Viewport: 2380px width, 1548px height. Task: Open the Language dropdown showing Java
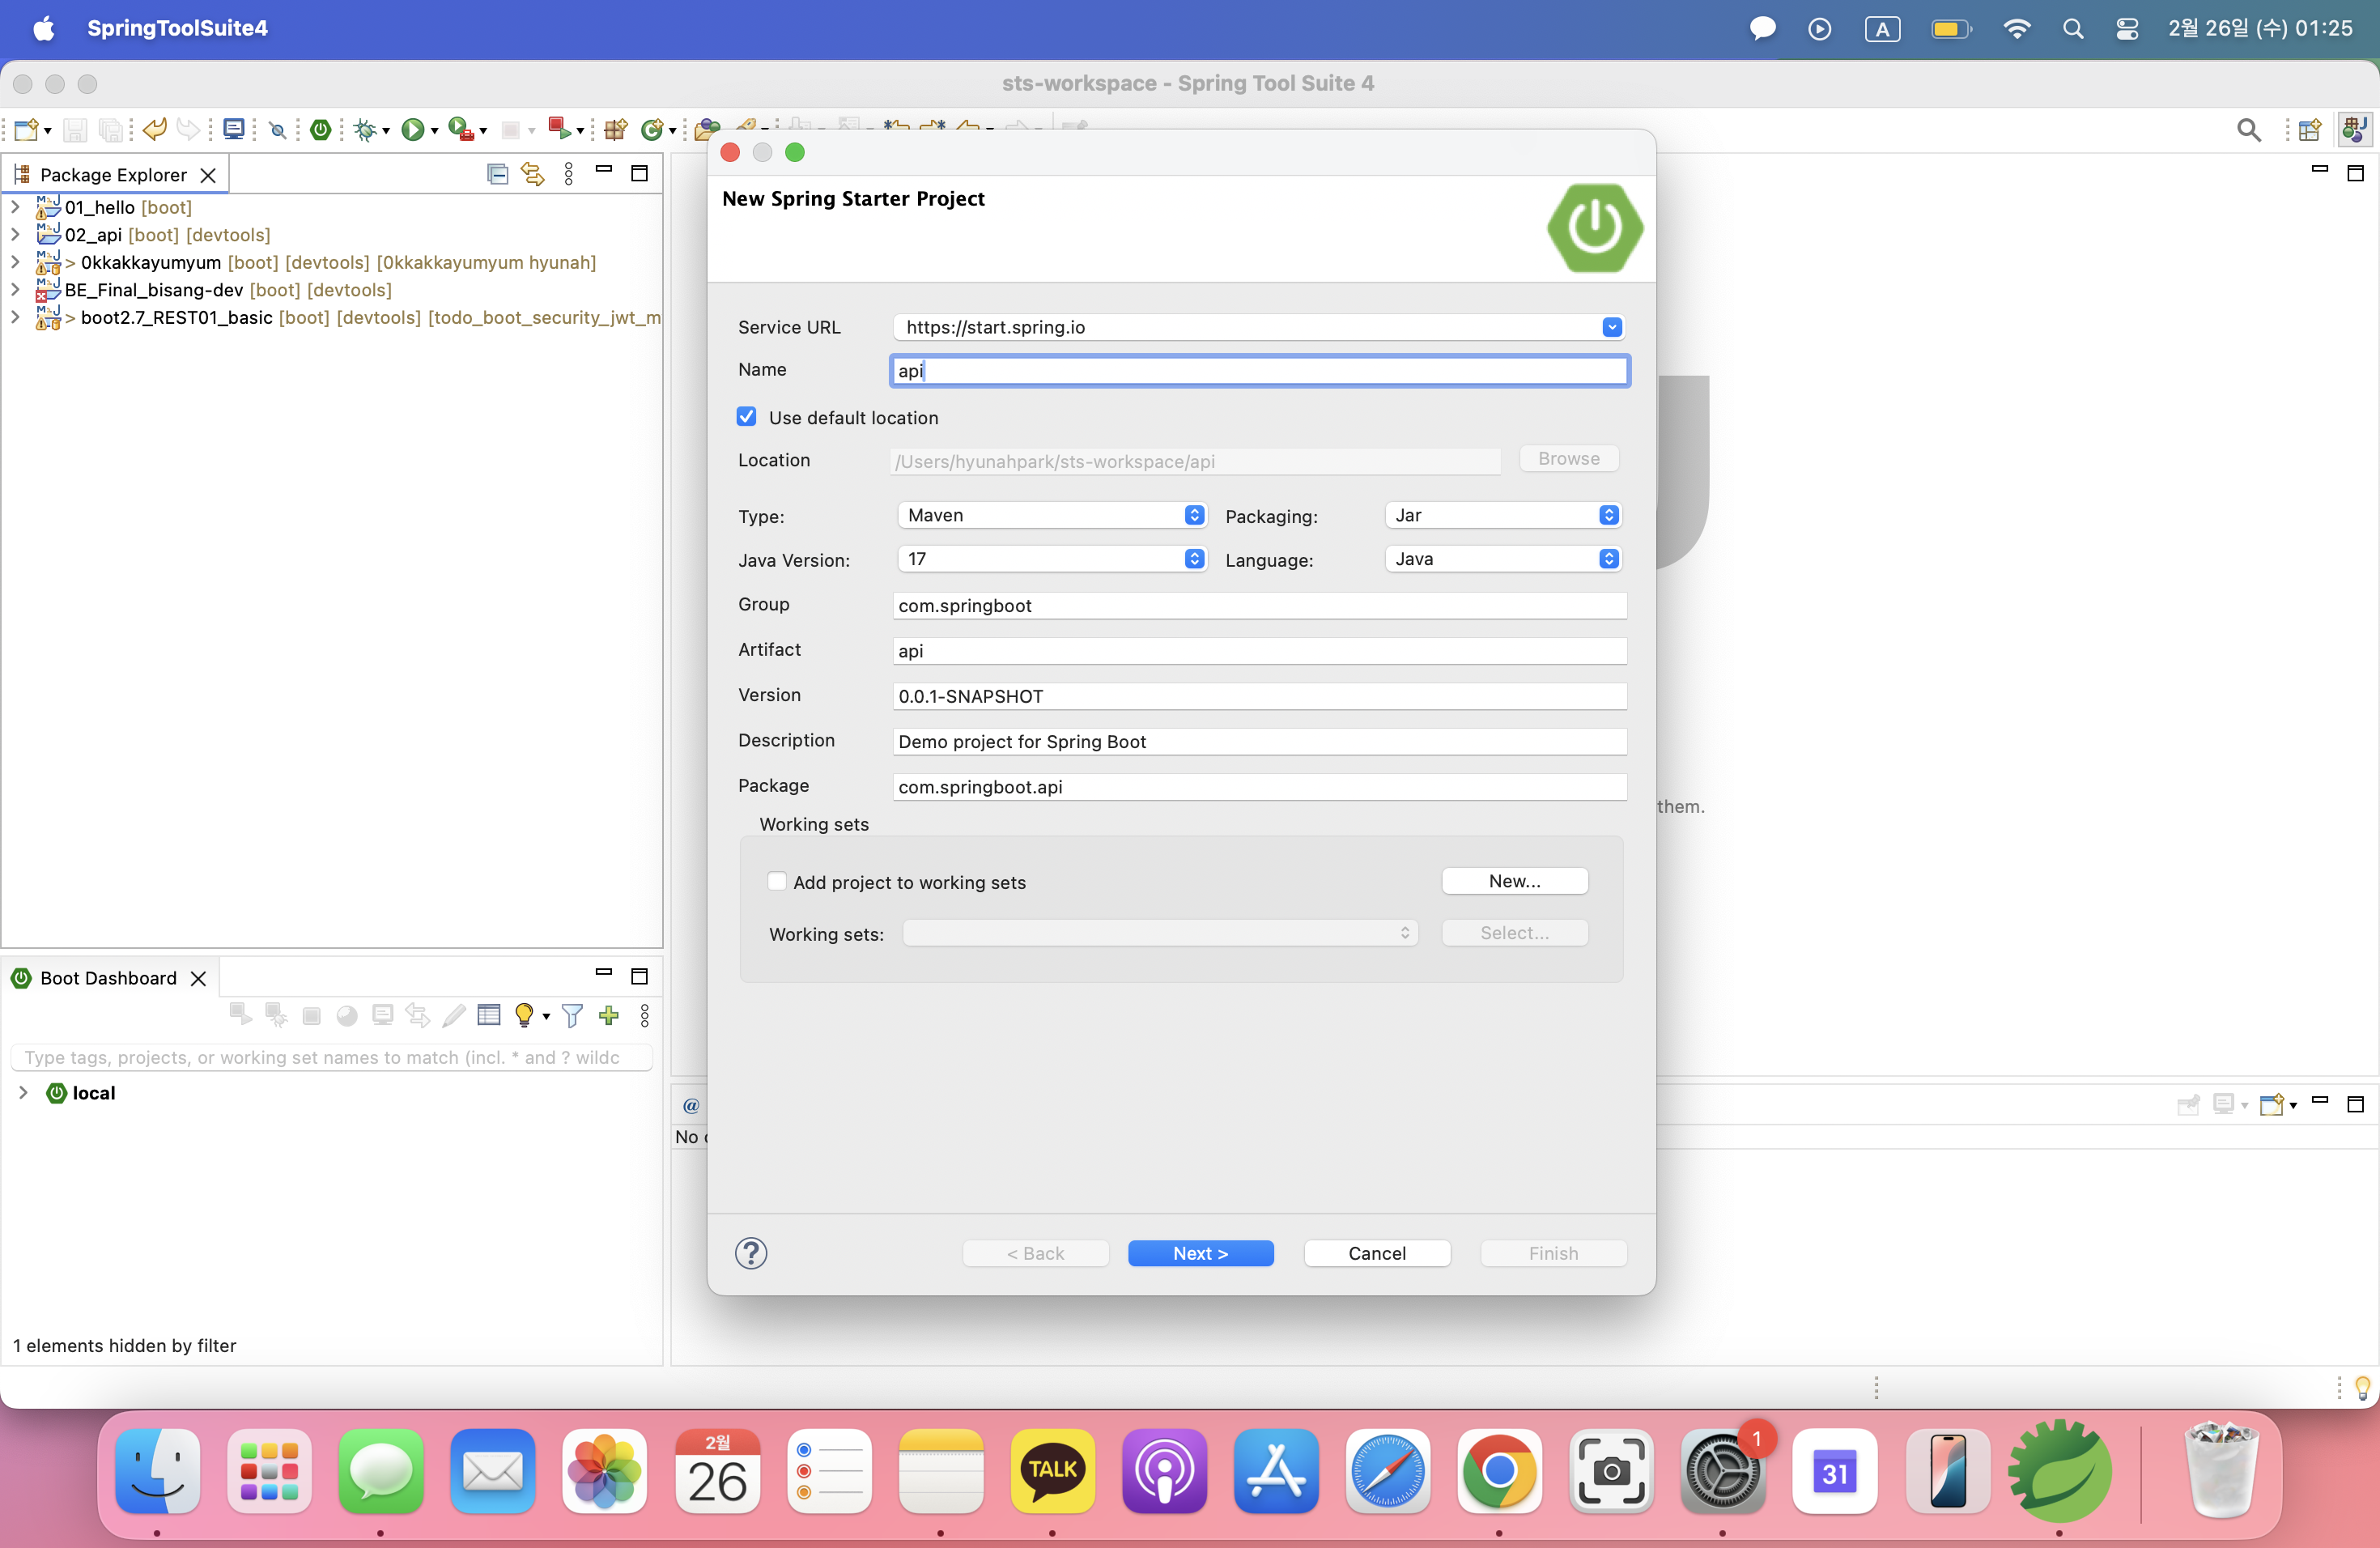(x=1503, y=559)
